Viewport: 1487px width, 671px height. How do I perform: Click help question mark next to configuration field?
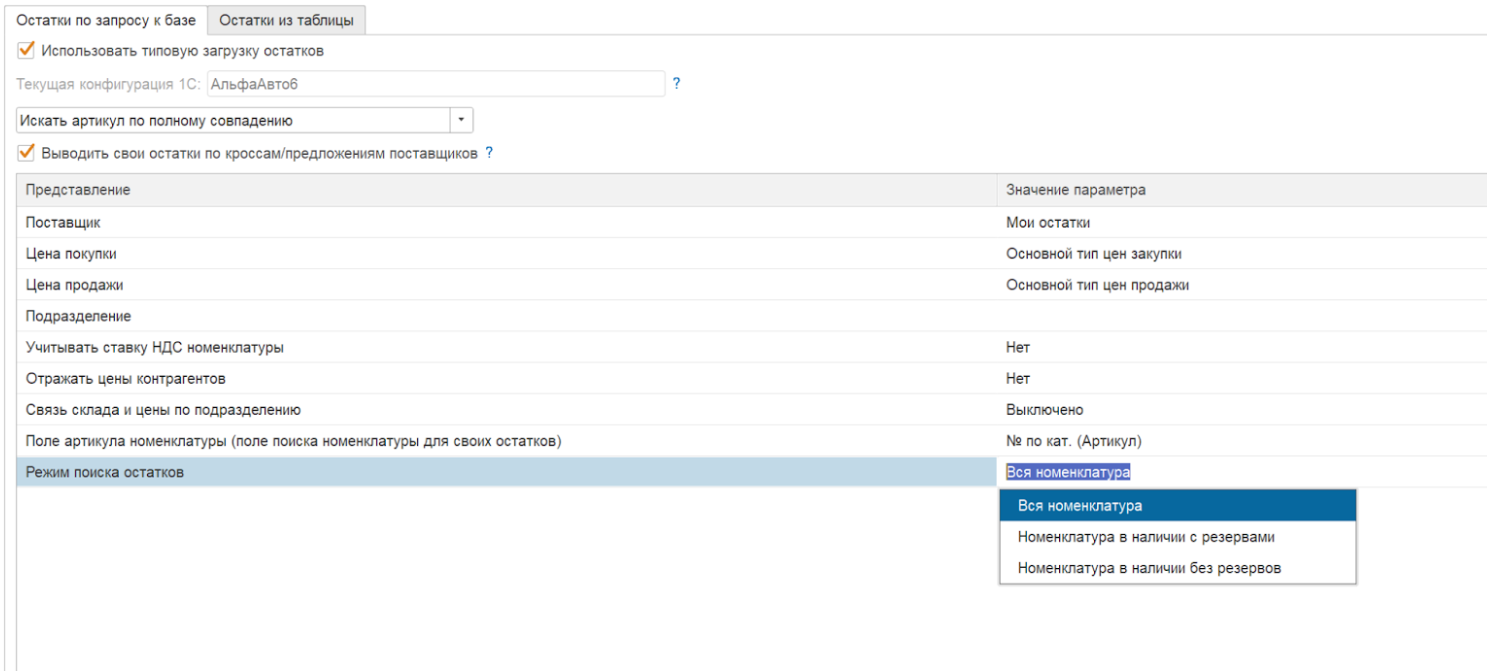pyautogui.click(x=677, y=84)
